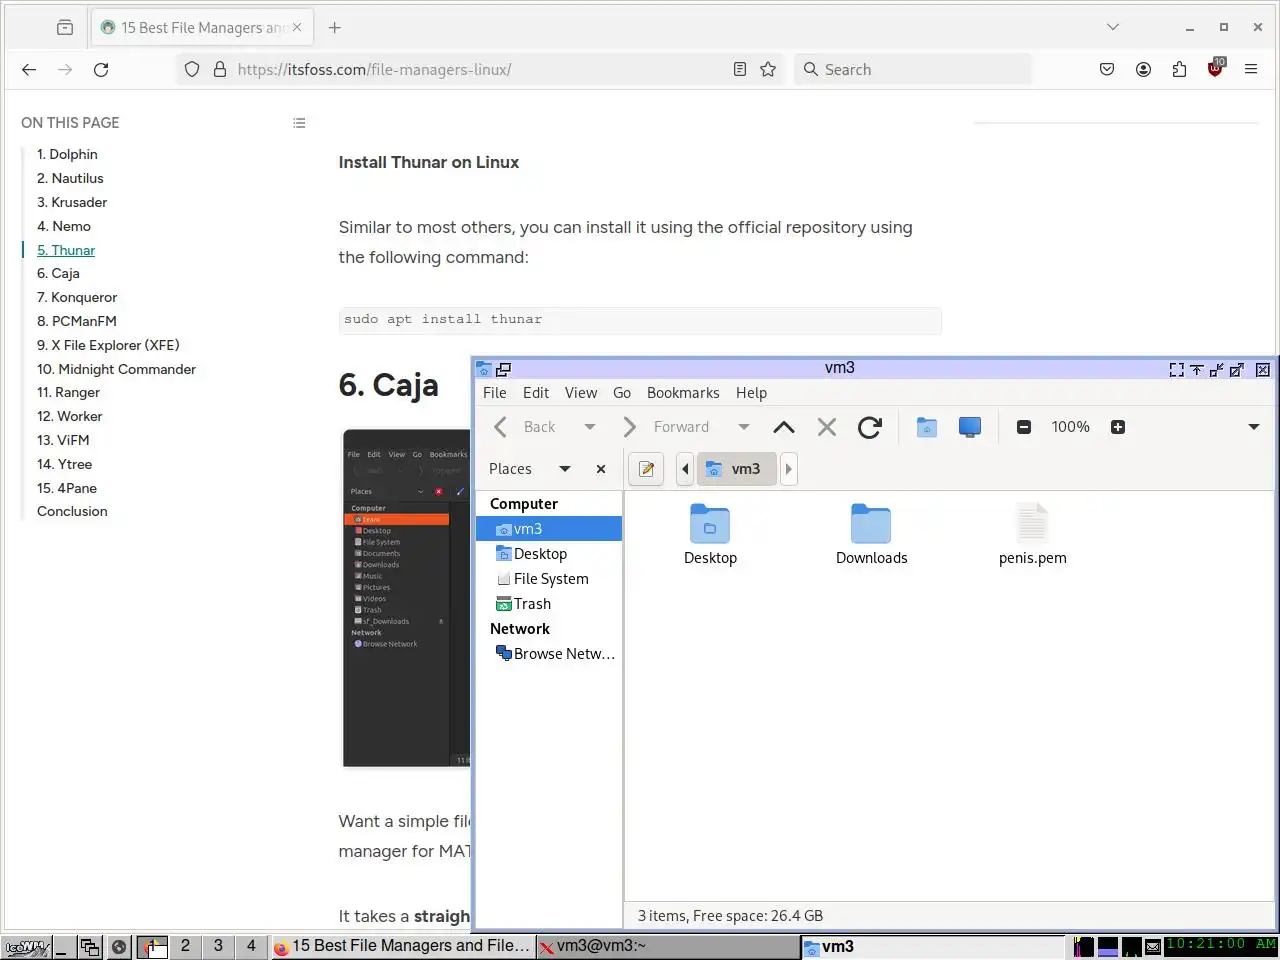The image size is (1280, 960).
Task: Reset zoom via the 100% label
Action: (1070, 427)
